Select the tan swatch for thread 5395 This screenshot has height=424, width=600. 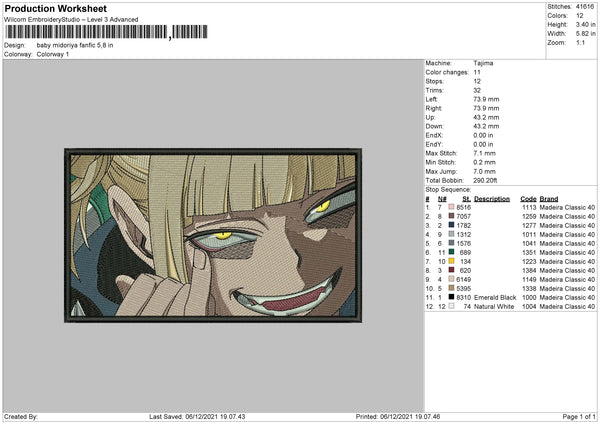[451, 288]
